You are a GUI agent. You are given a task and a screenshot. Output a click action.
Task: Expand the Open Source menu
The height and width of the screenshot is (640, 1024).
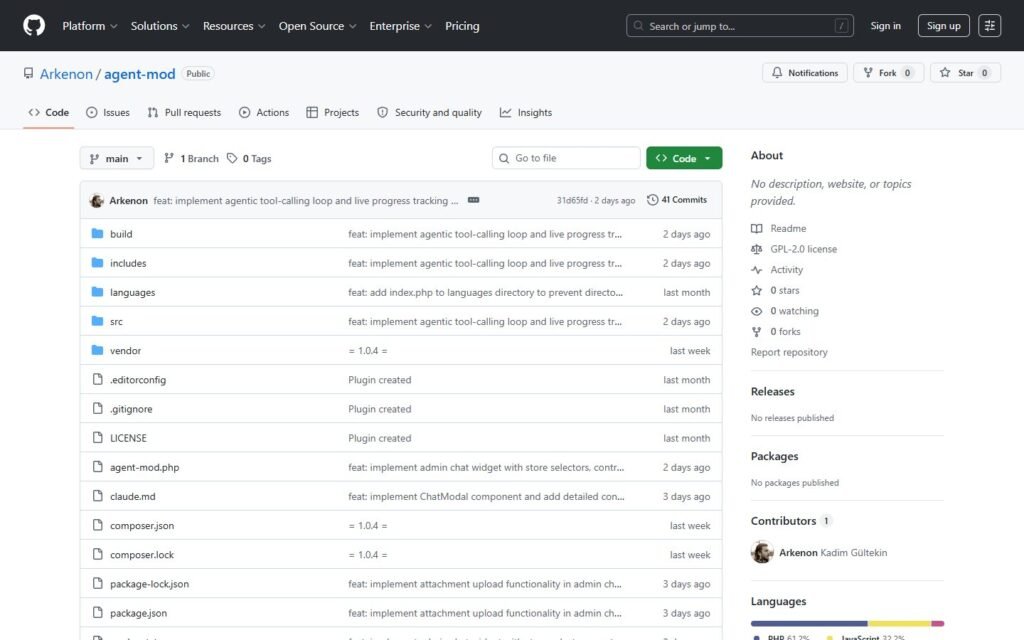coord(317,25)
